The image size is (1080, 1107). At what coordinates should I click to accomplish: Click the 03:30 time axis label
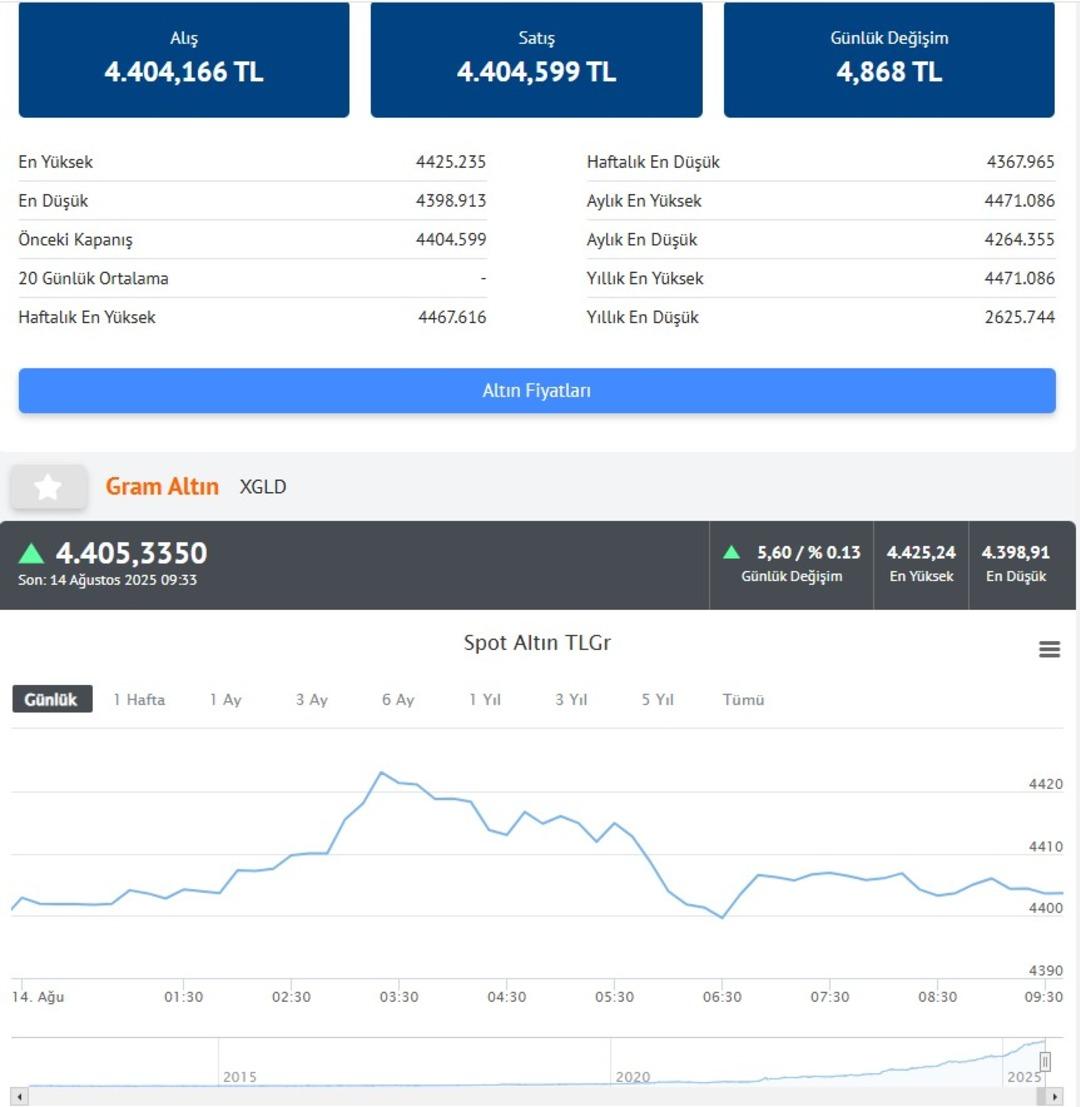click(399, 997)
